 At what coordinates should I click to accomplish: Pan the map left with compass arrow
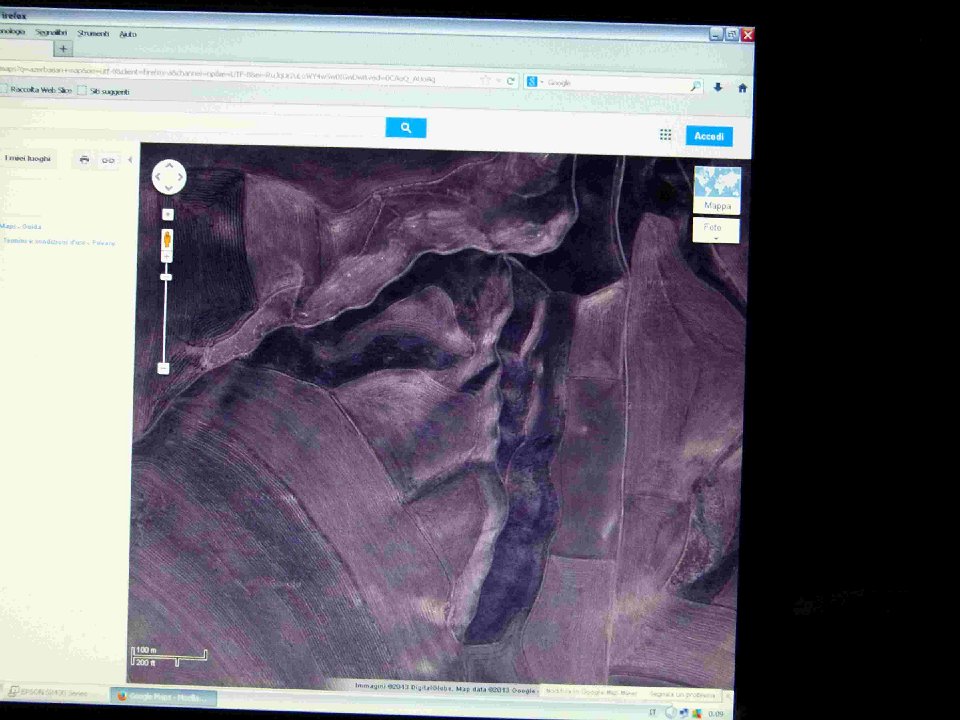click(157, 177)
